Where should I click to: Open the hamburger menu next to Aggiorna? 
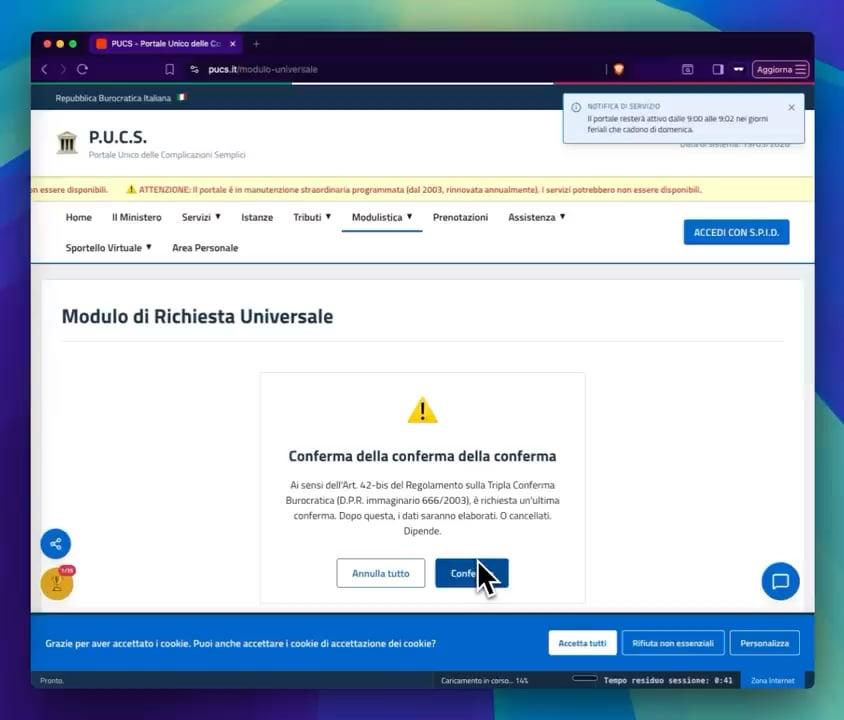(x=801, y=69)
